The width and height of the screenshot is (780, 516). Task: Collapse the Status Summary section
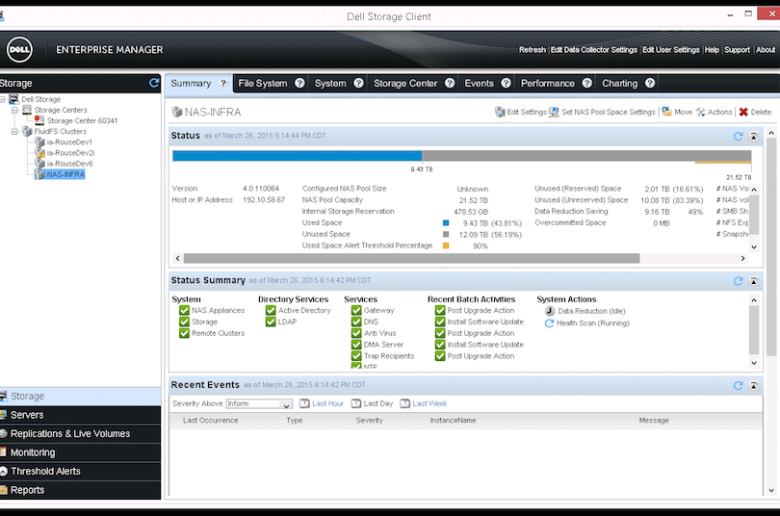point(754,281)
